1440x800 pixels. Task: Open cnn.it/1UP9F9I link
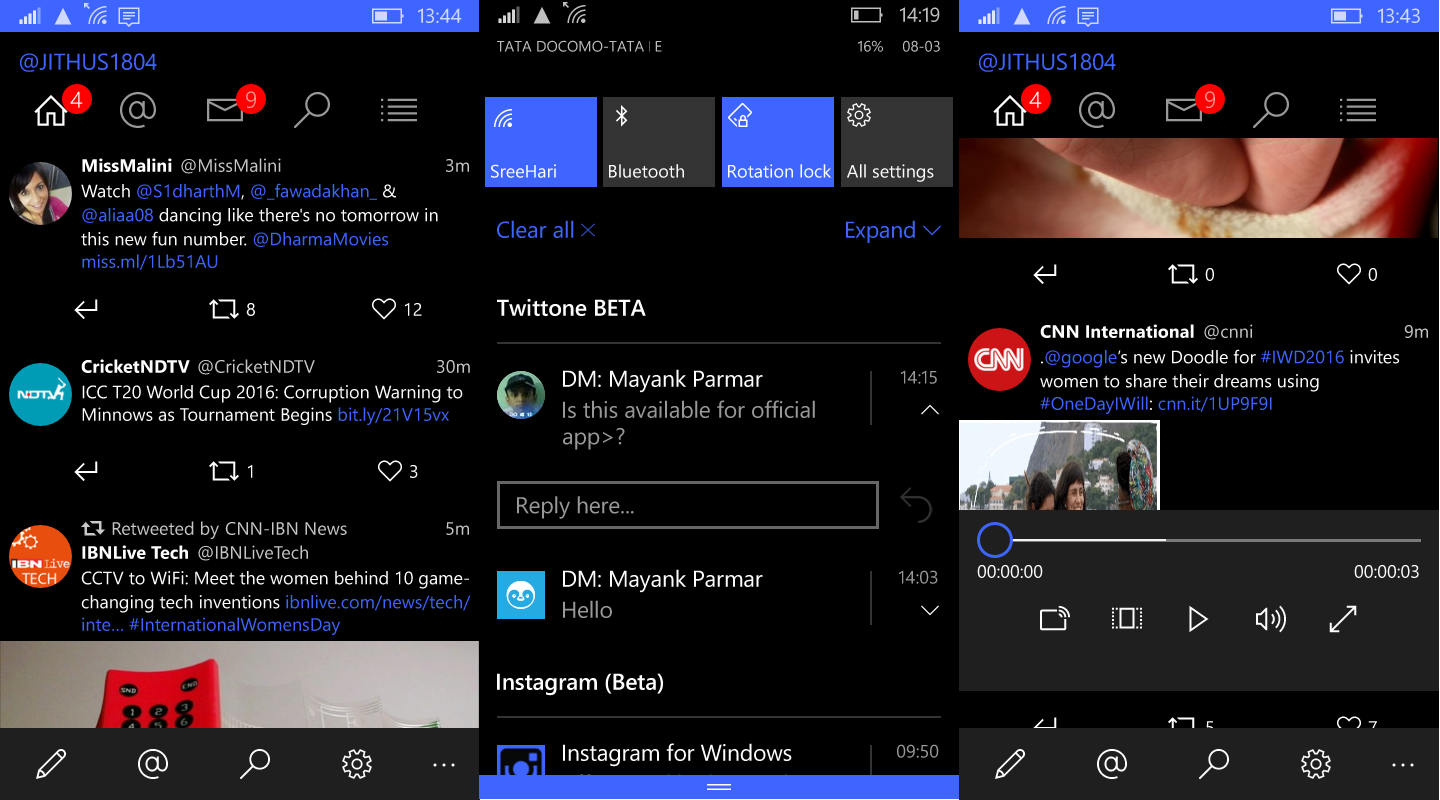[1215, 405]
